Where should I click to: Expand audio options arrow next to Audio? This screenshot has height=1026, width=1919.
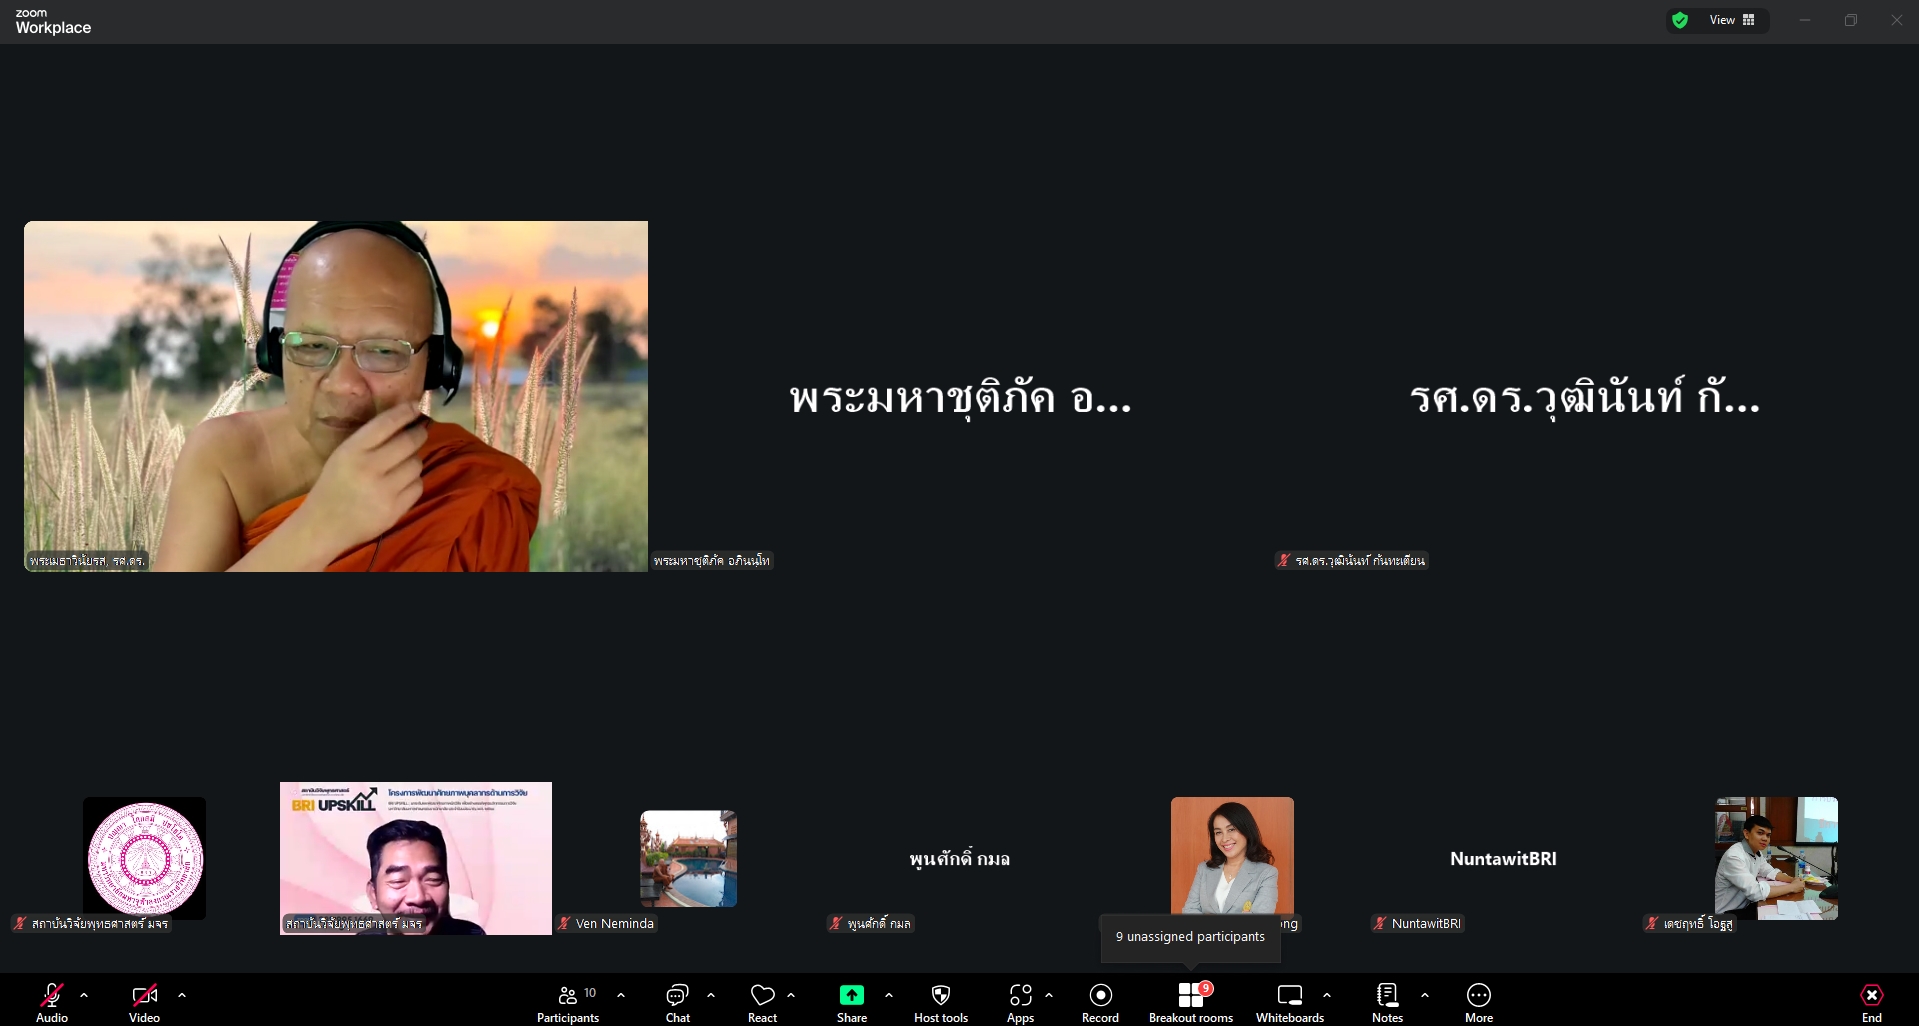[x=84, y=995]
